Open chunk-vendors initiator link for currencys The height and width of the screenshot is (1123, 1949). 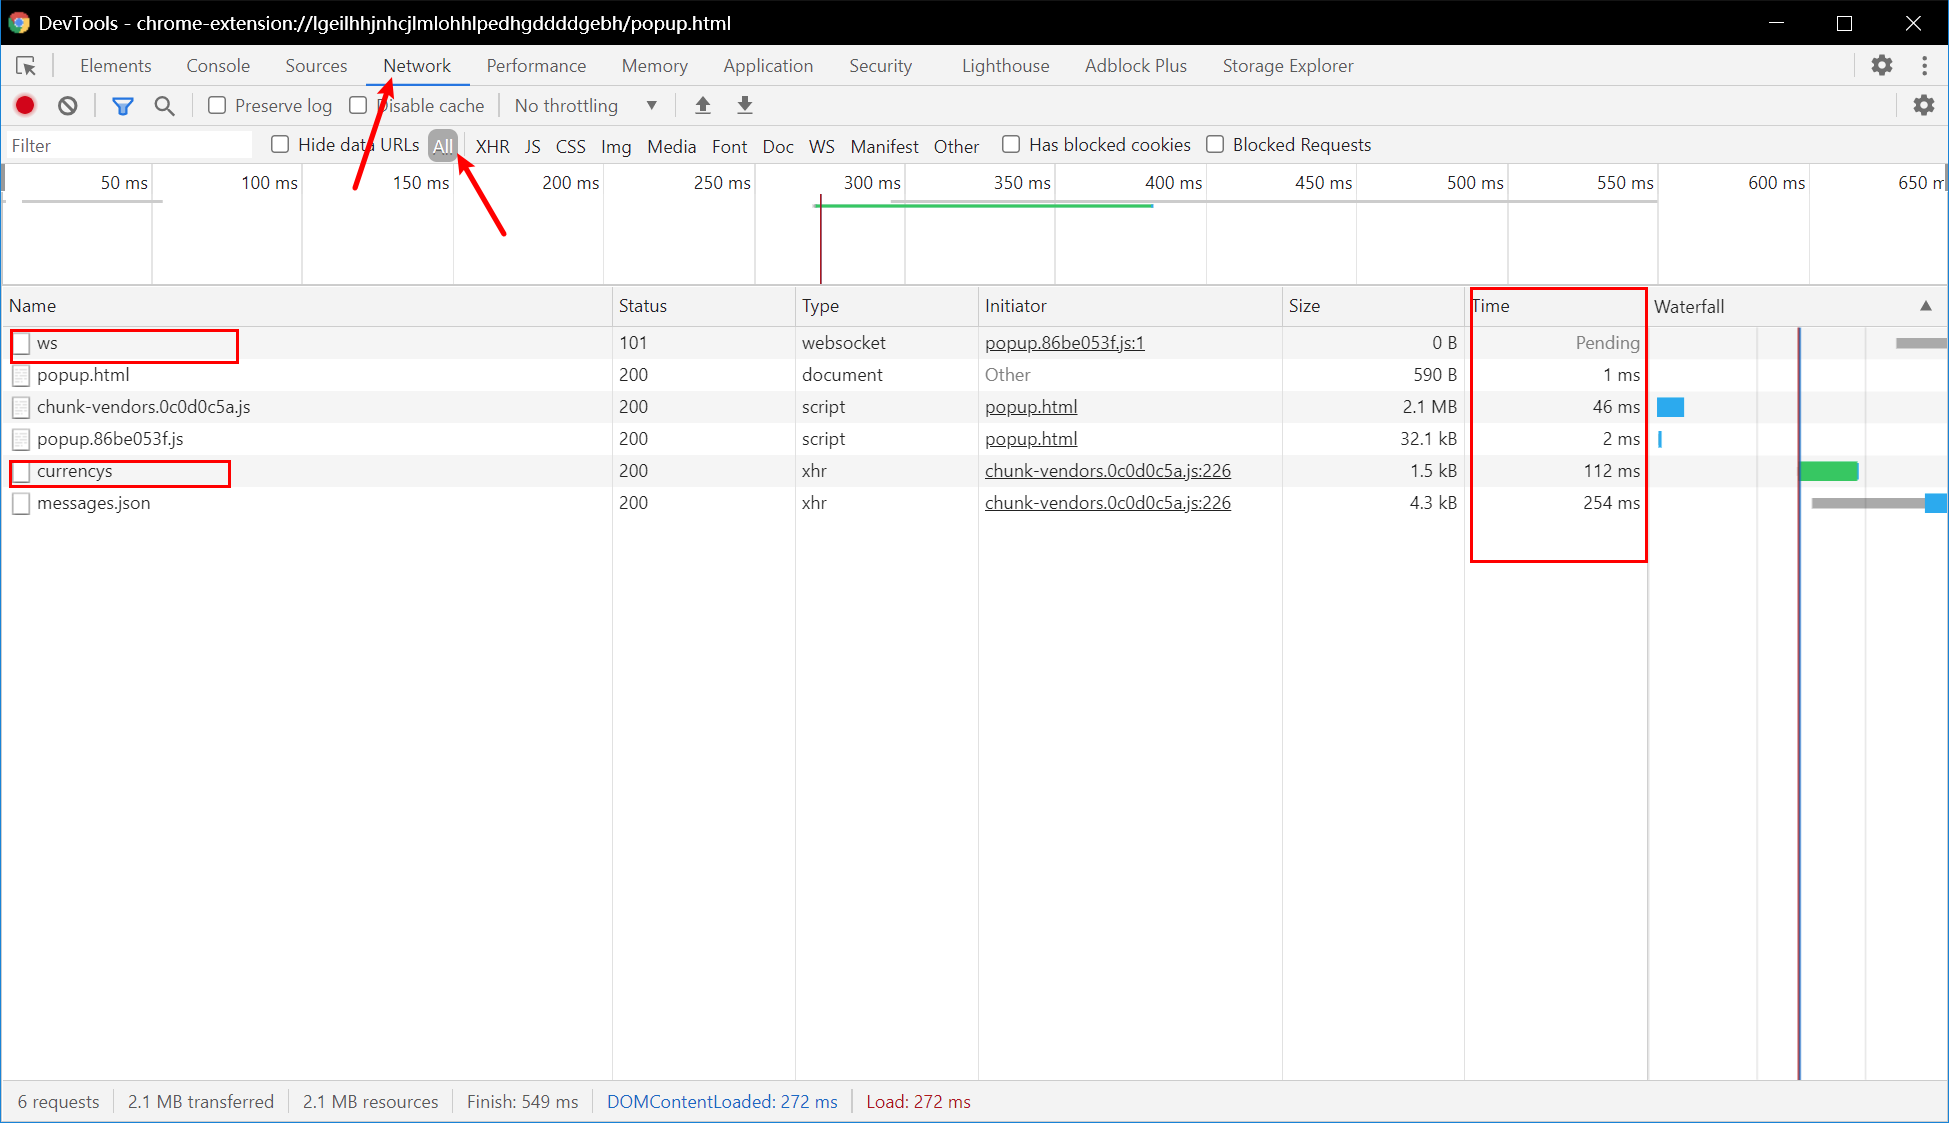click(x=1108, y=471)
